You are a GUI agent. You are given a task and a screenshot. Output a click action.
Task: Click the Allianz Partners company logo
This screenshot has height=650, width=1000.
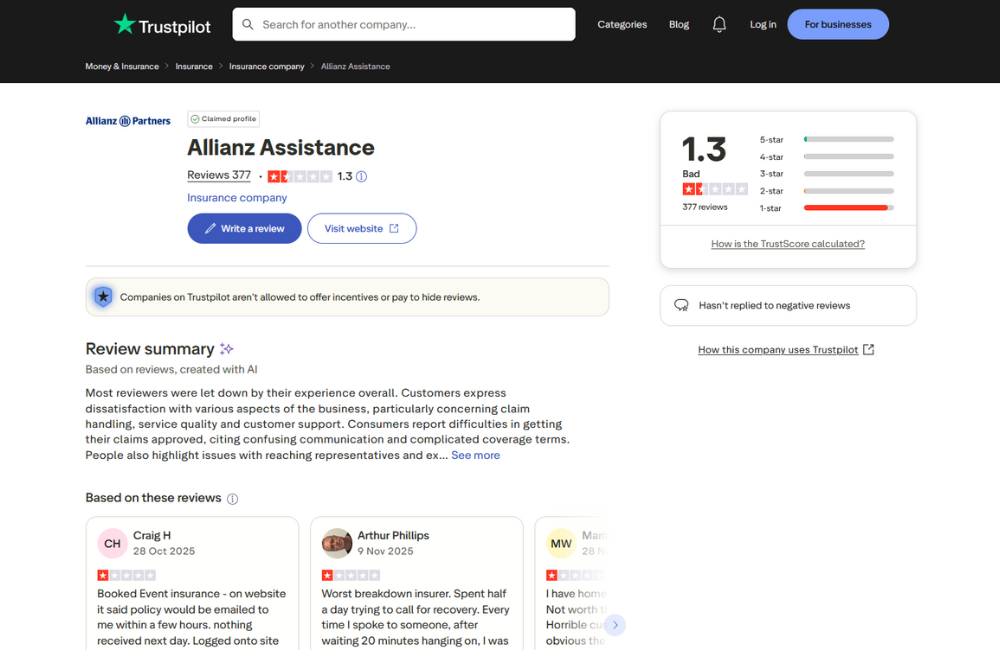pos(128,121)
